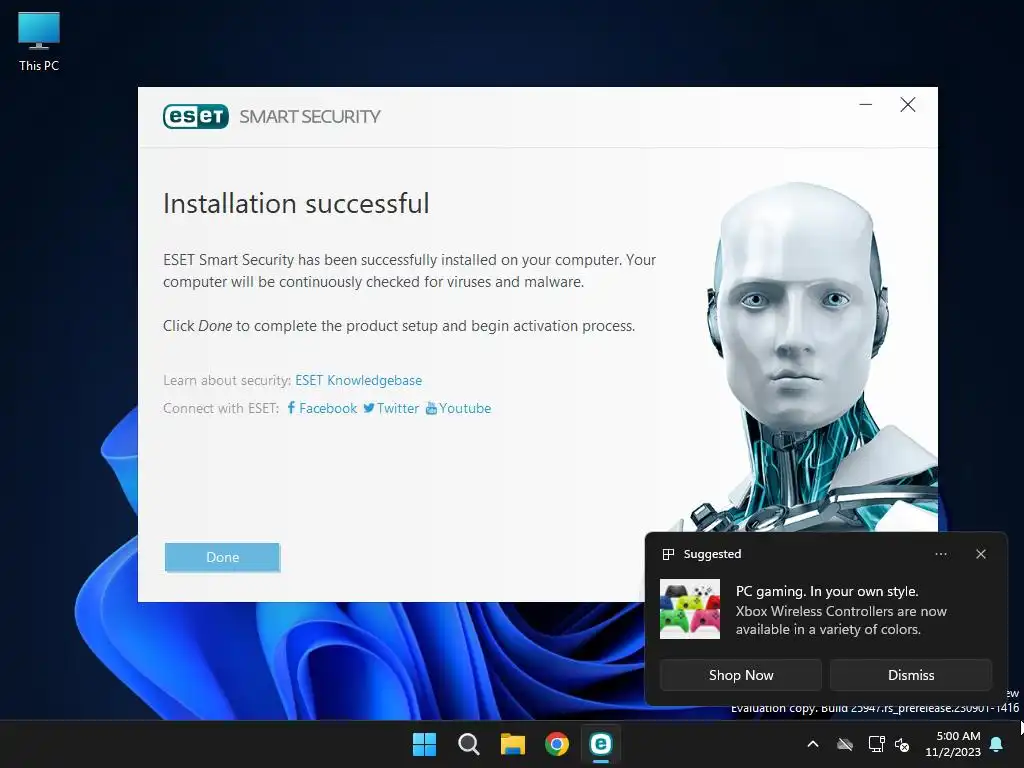Select the This PC desktop icon
The width and height of the screenshot is (1024, 768).
tap(39, 41)
